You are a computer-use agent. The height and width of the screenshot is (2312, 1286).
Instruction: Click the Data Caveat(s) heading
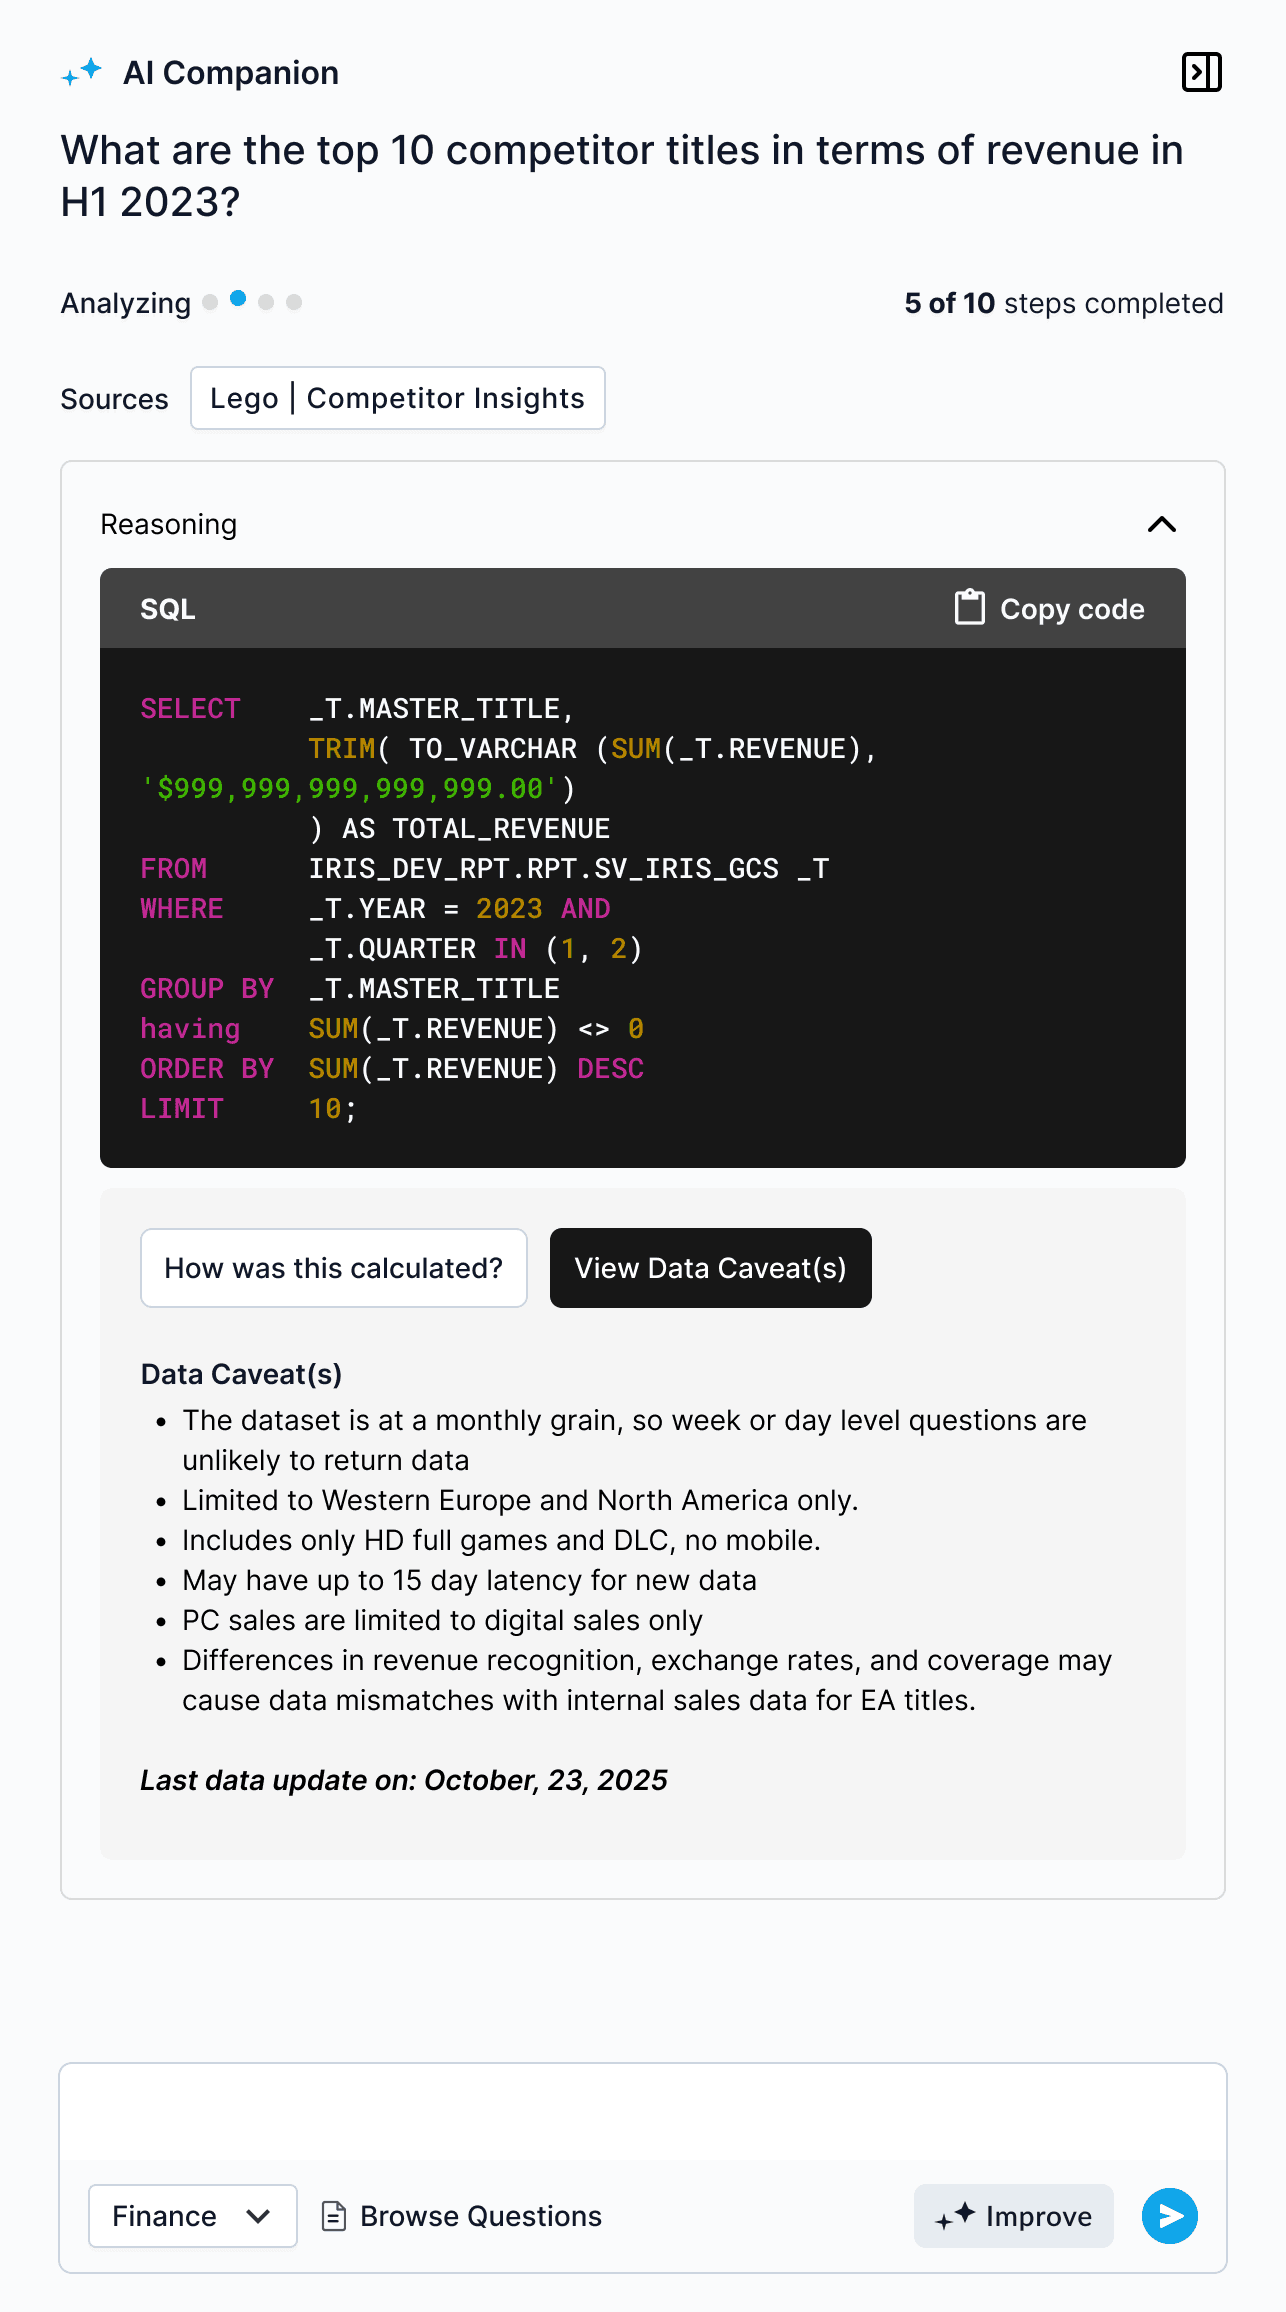[x=242, y=1374]
